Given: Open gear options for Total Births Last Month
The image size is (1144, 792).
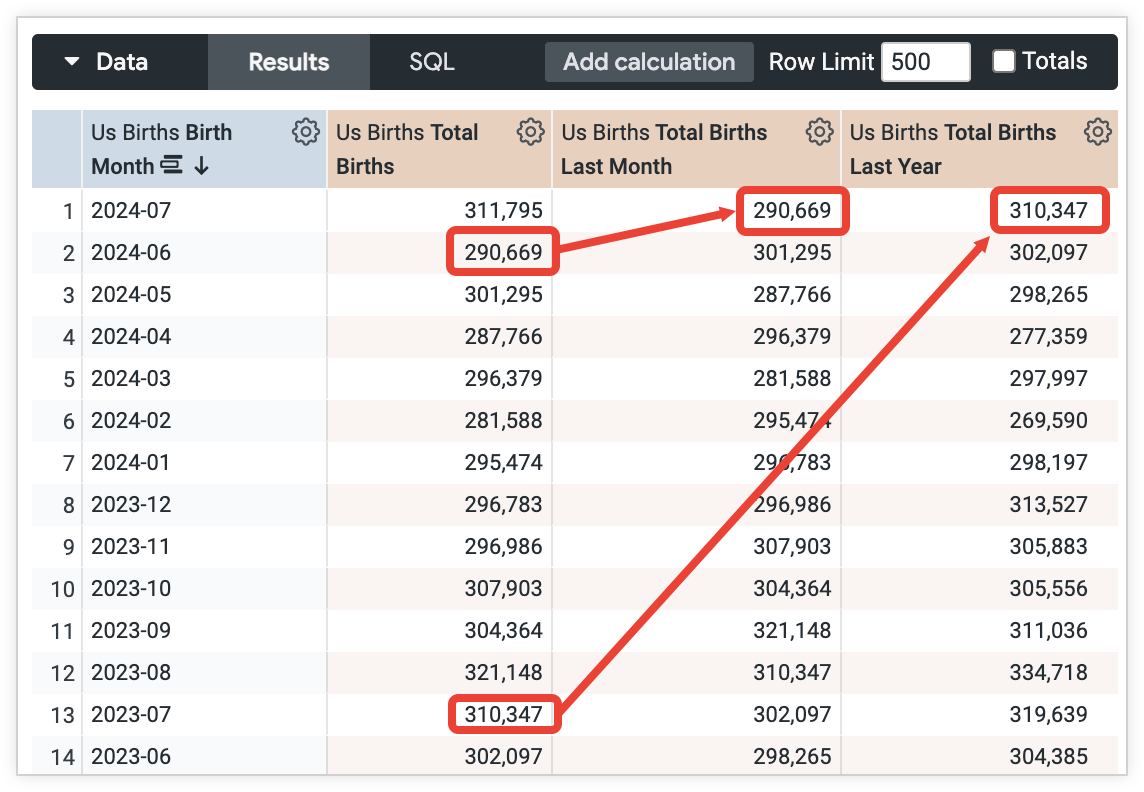Looking at the screenshot, I should pyautogui.click(x=819, y=131).
